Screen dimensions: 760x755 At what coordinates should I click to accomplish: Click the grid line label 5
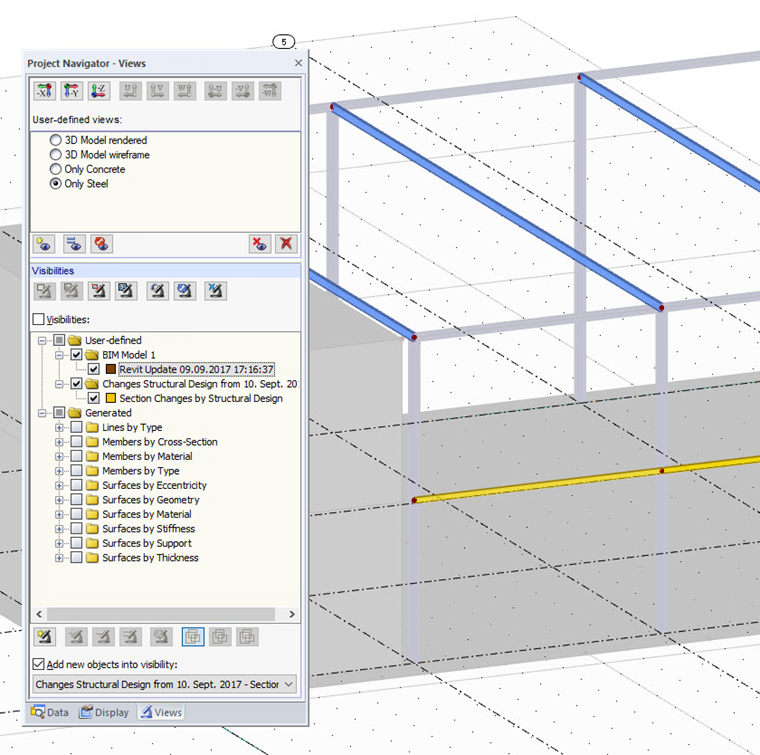pos(284,42)
